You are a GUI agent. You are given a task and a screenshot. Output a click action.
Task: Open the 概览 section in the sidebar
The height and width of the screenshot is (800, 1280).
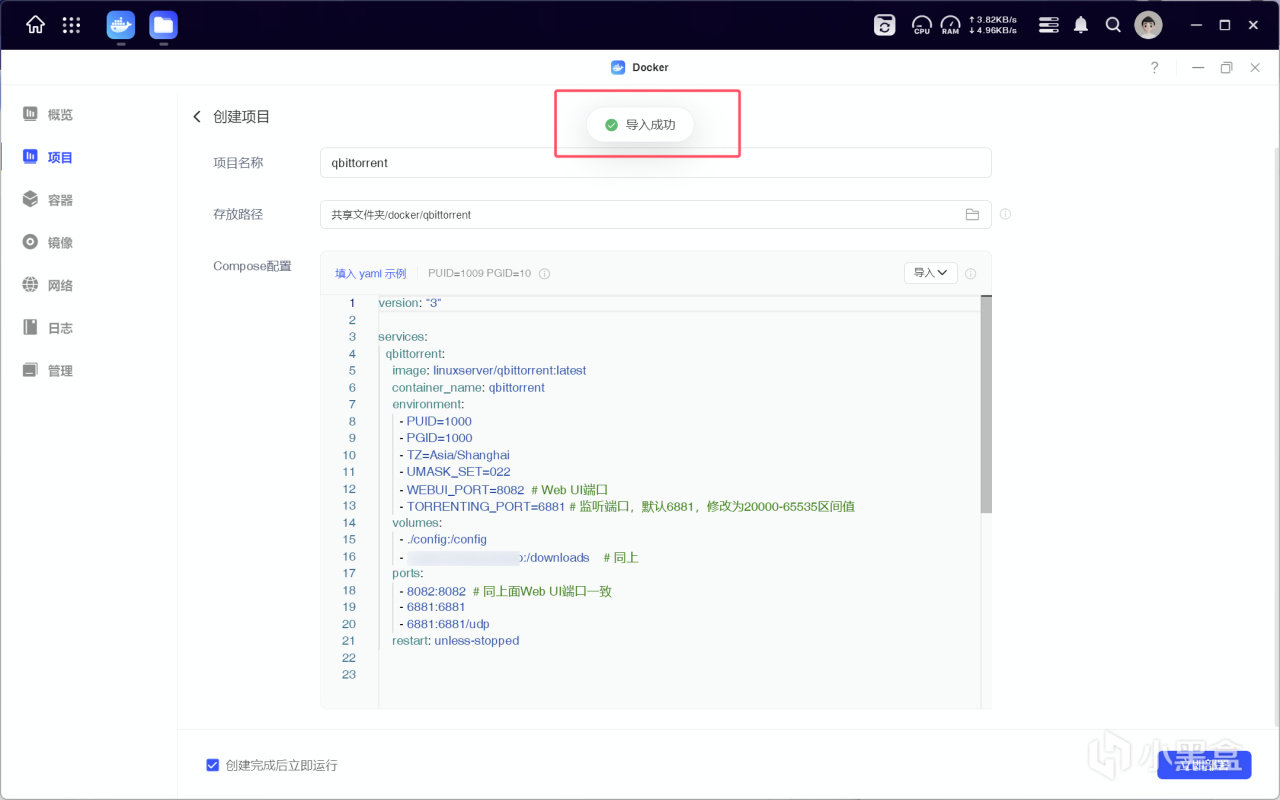[49, 115]
